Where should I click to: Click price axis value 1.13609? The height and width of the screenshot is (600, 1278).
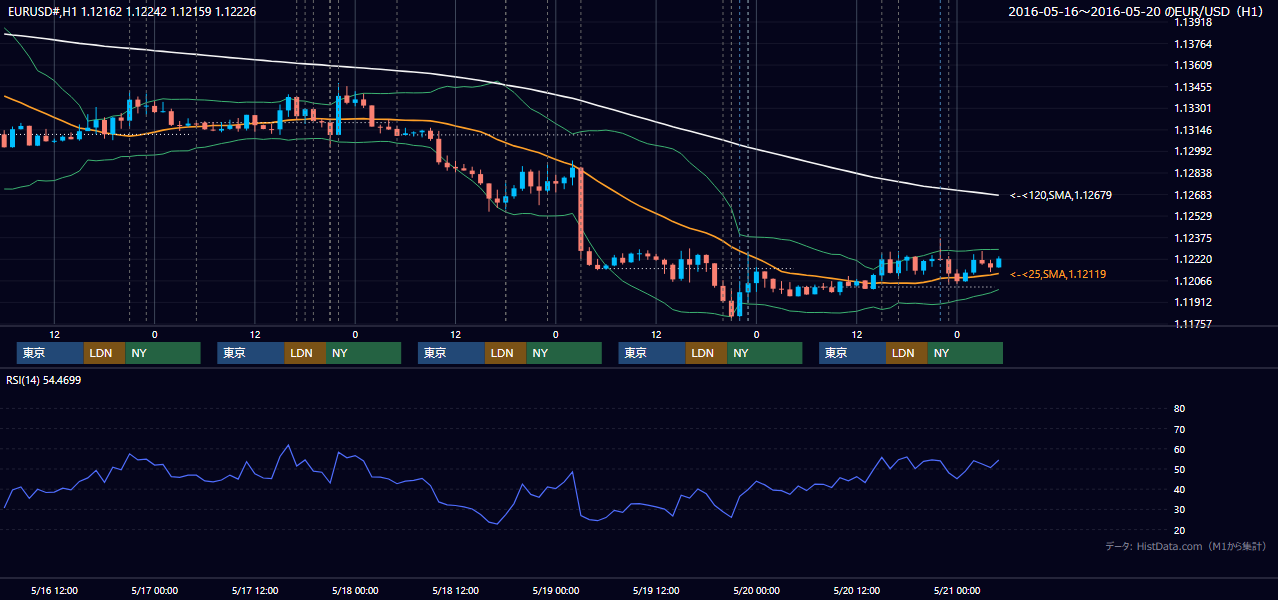[1193, 65]
